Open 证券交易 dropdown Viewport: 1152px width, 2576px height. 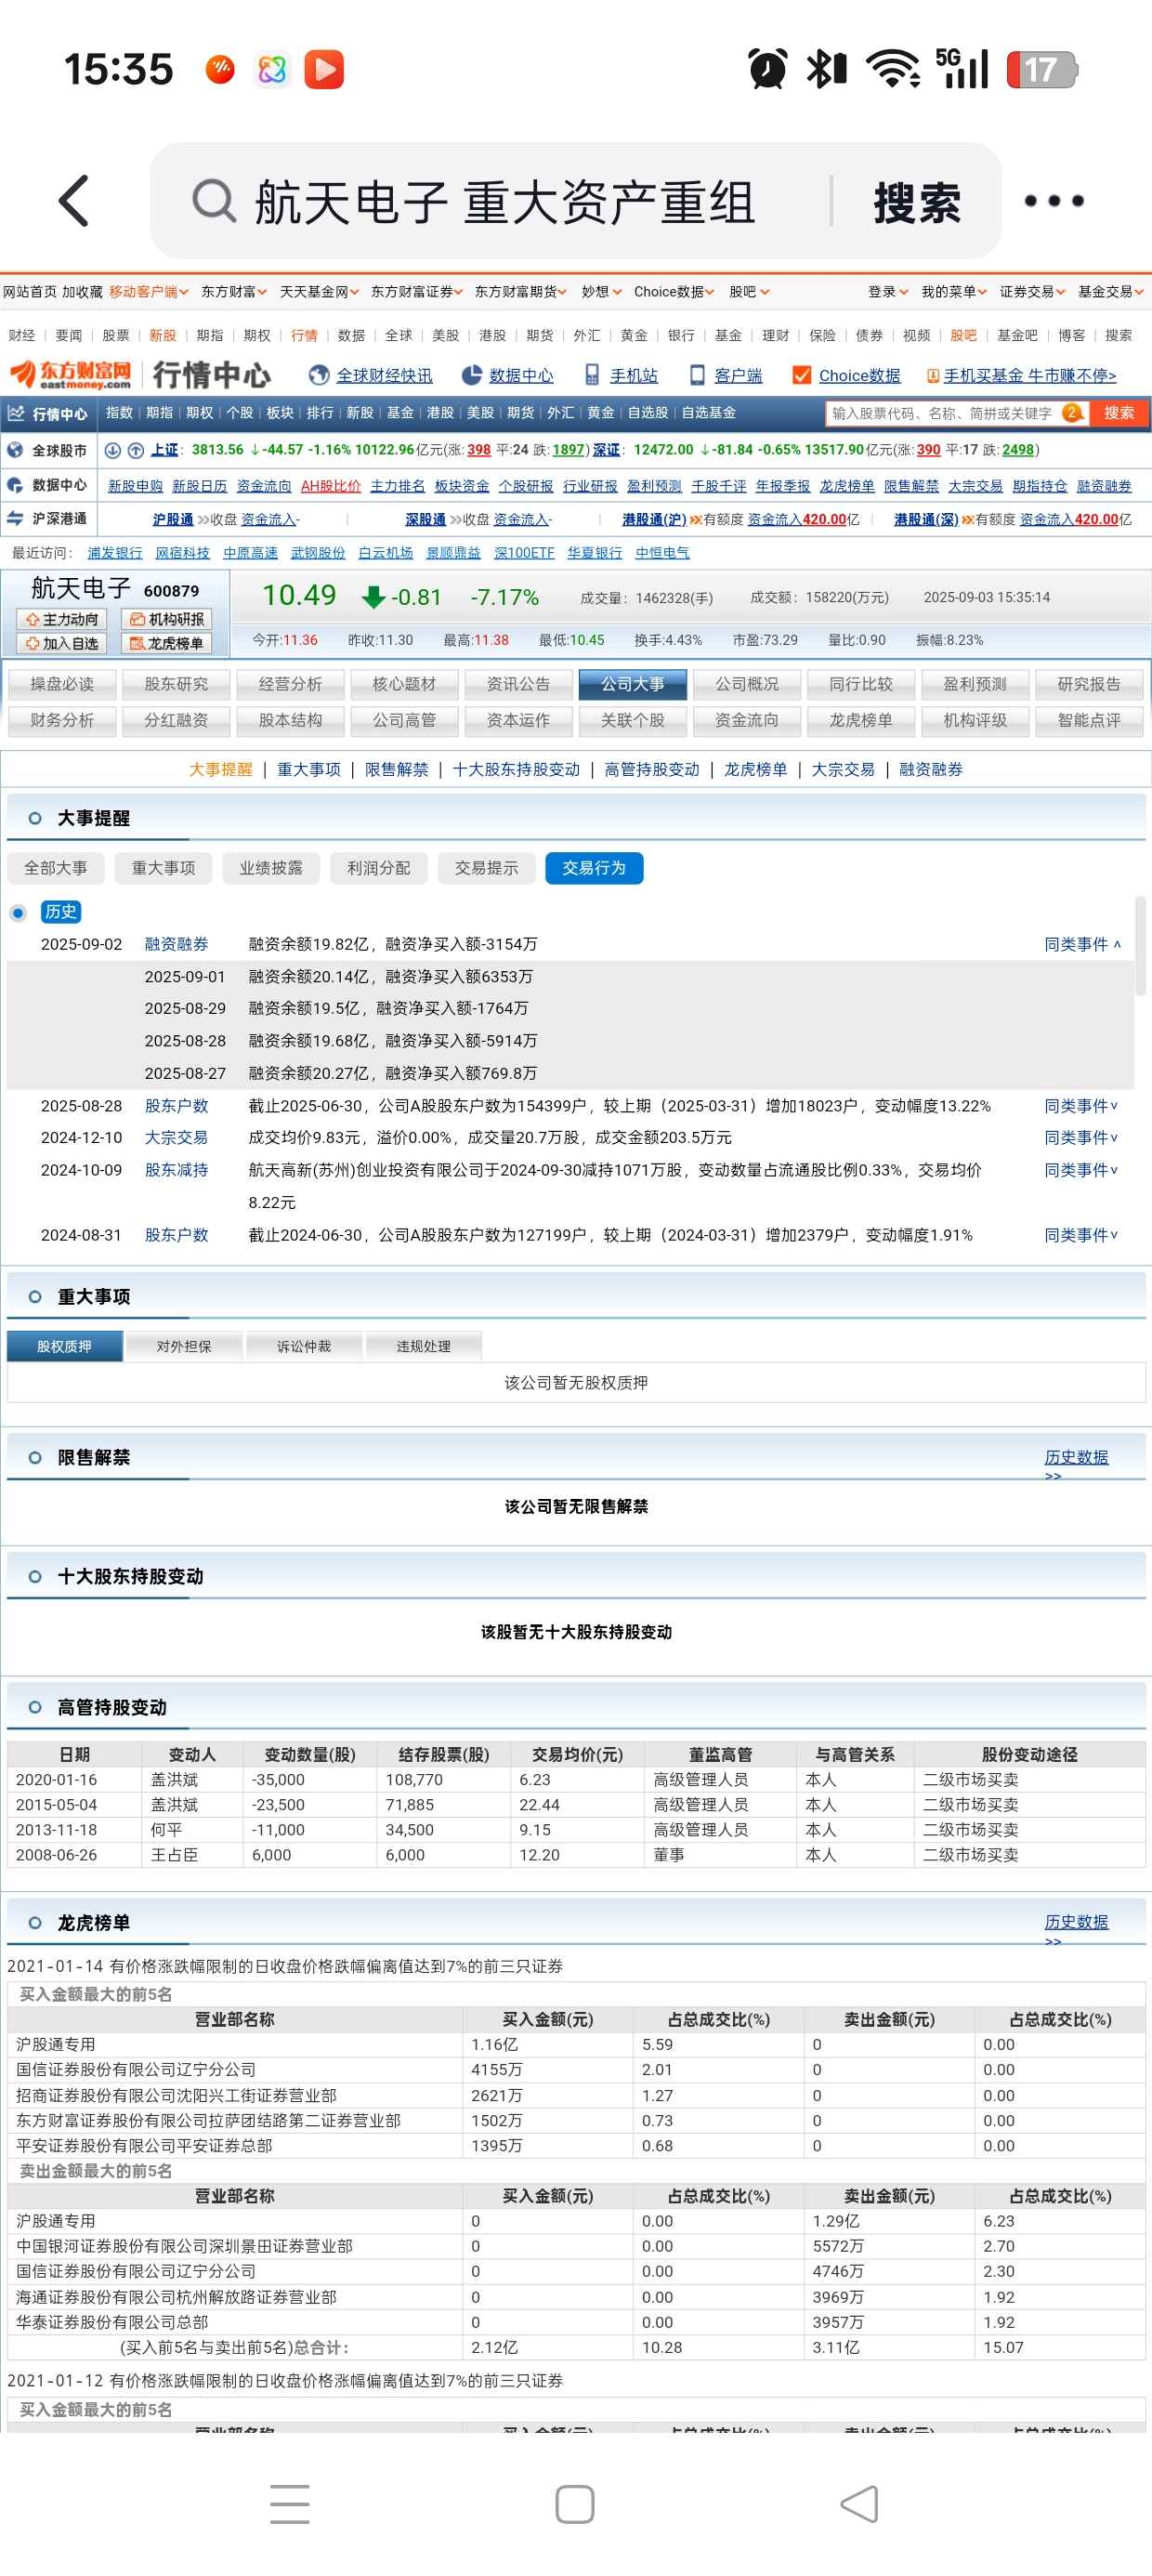(x=1032, y=292)
